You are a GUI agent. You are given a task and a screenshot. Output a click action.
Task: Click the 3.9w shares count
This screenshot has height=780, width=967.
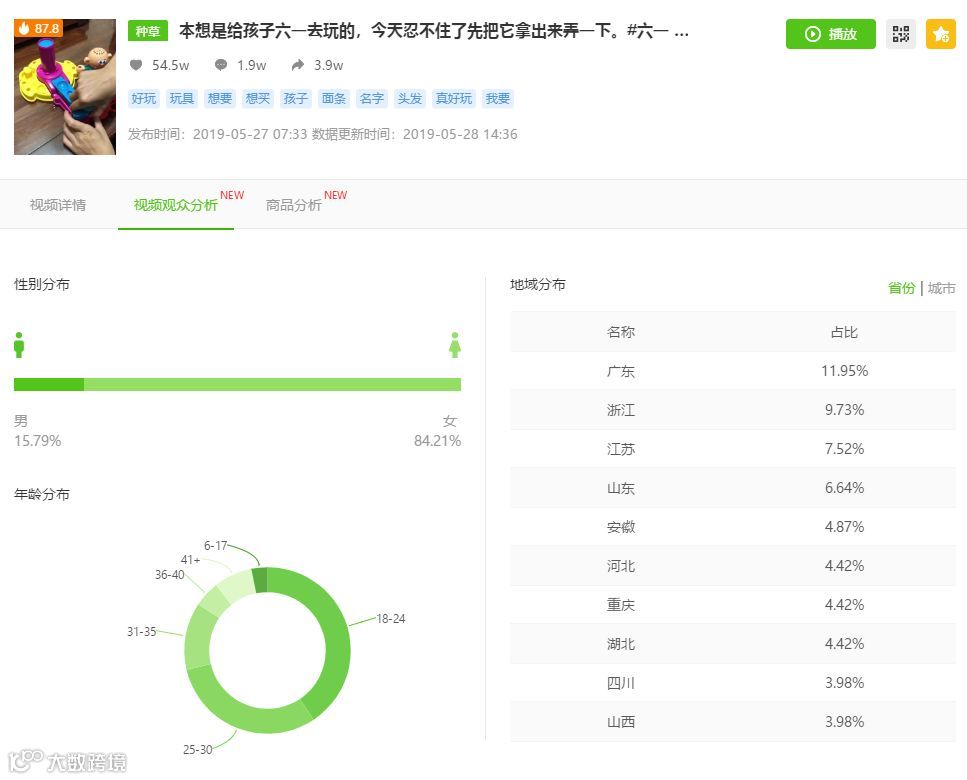click(x=329, y=65)
